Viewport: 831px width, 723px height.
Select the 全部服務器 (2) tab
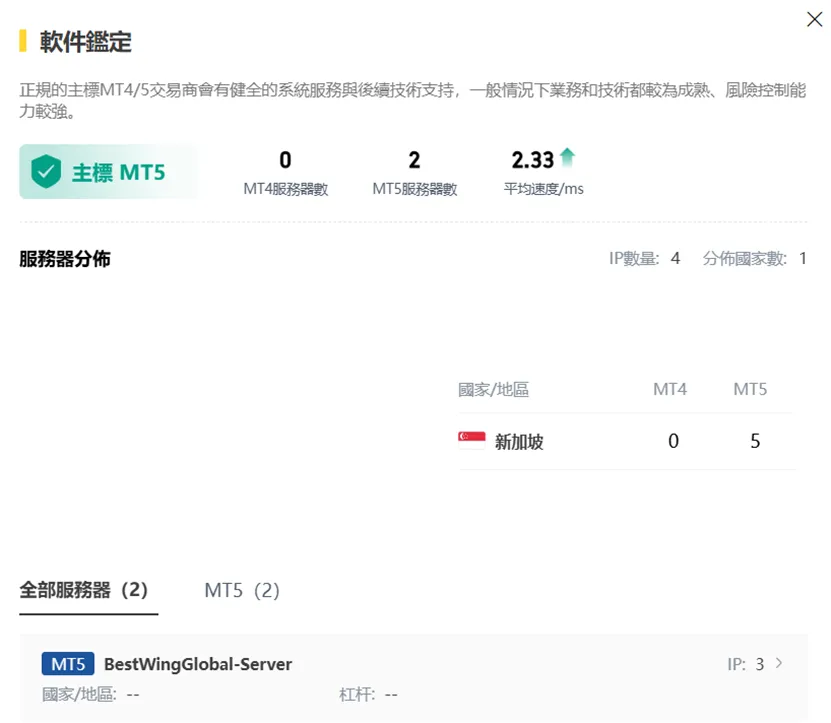pos(84,590)
